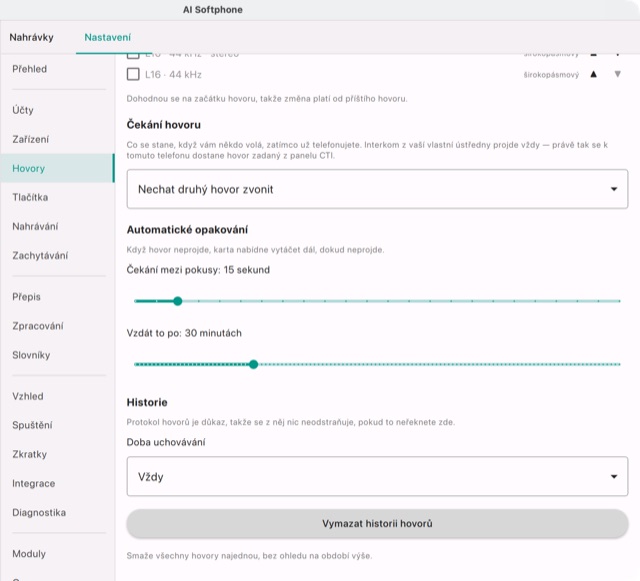Open Spuštění settings section

(x=57, y=425)
